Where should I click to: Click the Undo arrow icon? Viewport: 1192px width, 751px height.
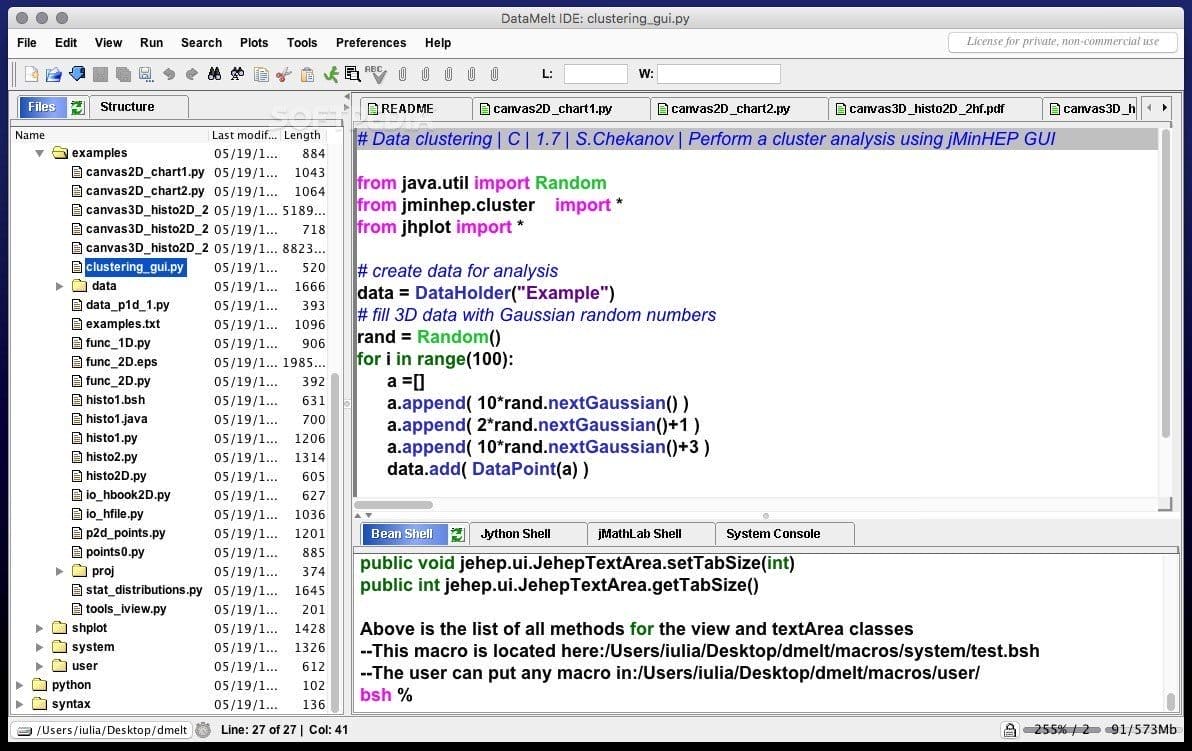point(168,74)
